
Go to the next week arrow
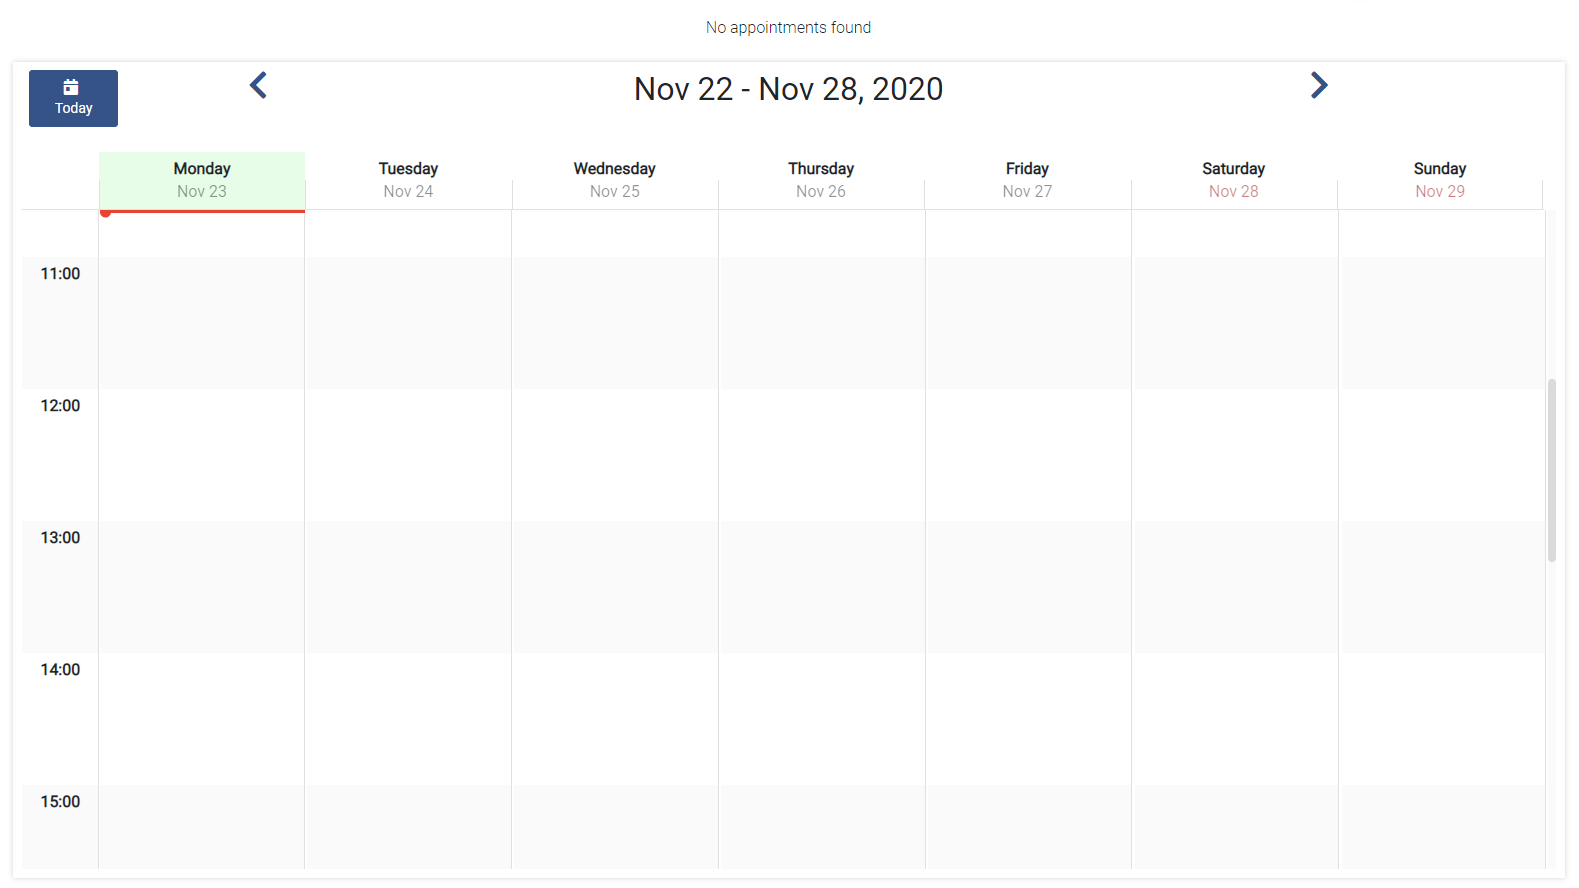coord(1319,86)
